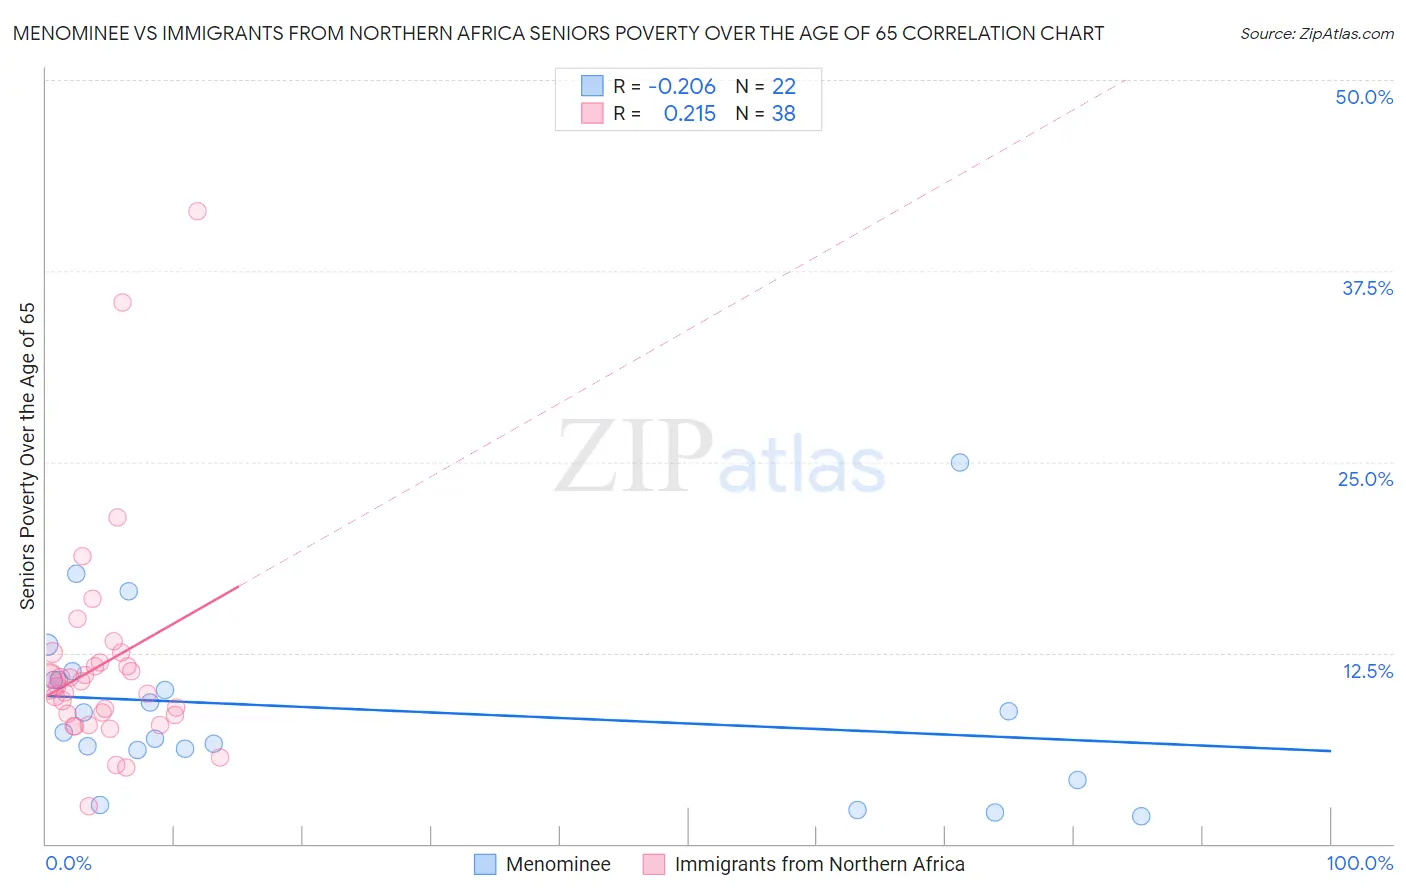Click the pink swatch beside R = 0.215
1406x892 pixels.
coord(592,113)
